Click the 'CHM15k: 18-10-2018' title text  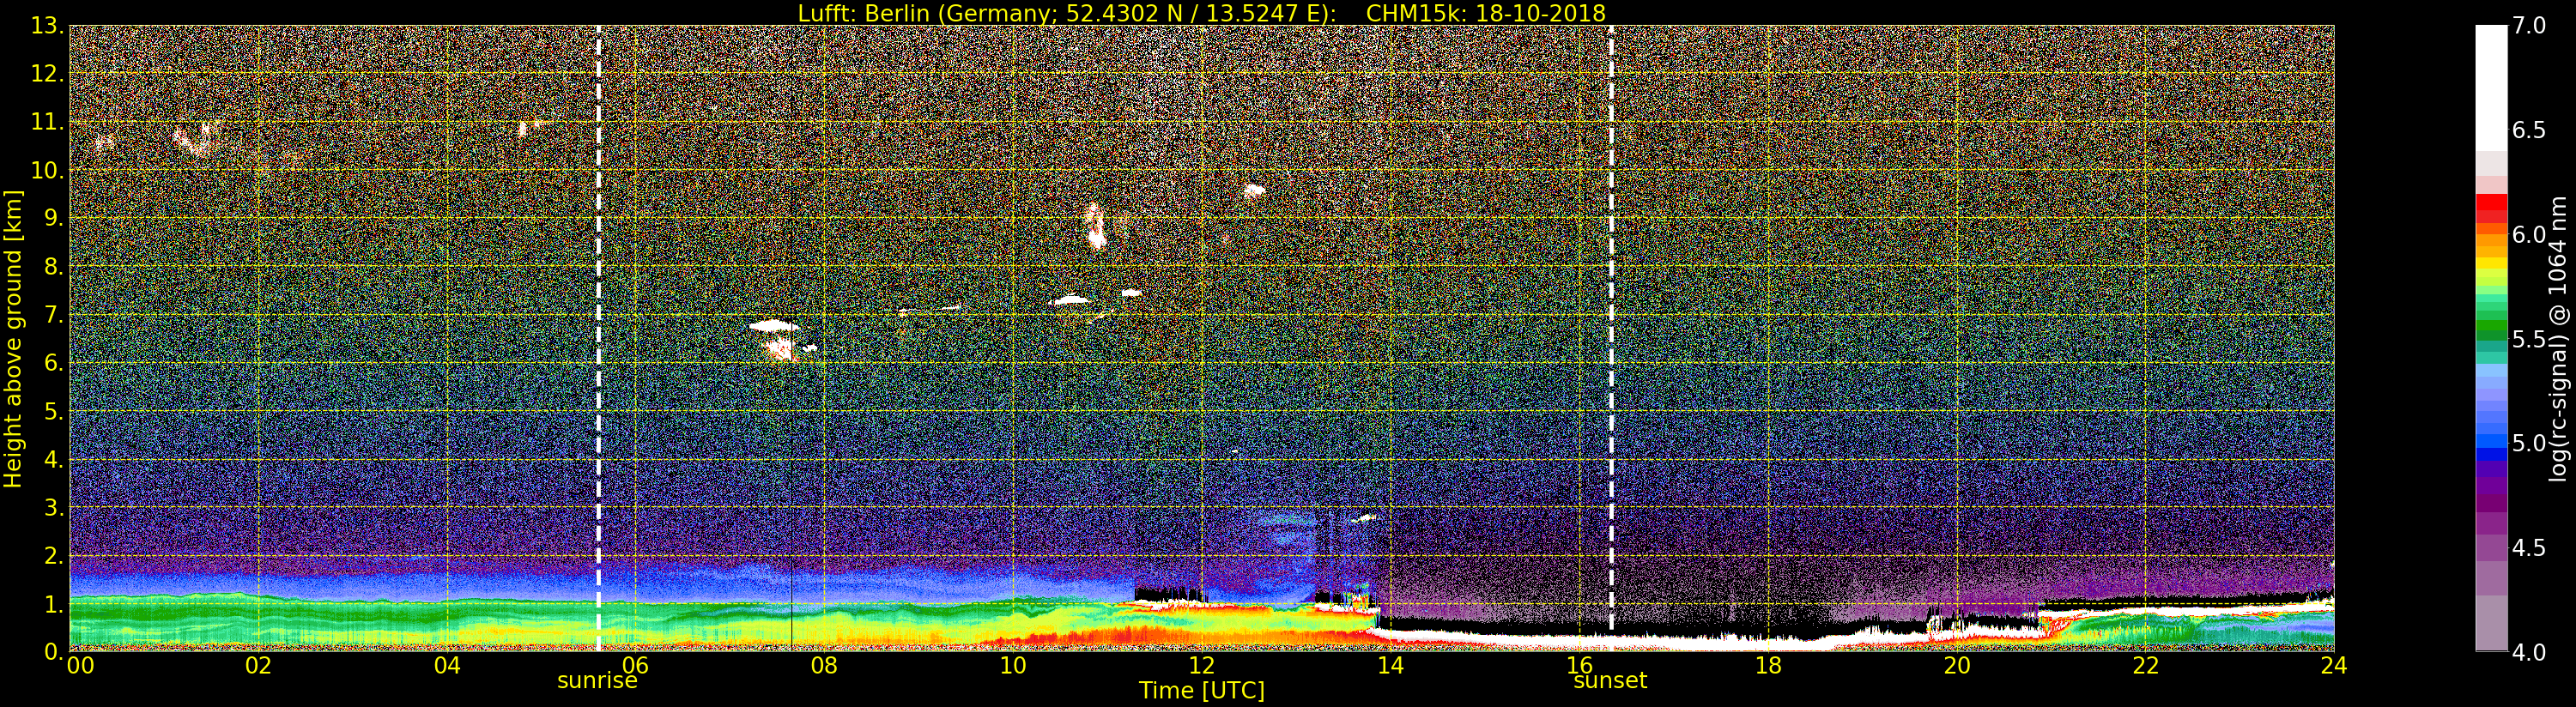pos(1485,13)
